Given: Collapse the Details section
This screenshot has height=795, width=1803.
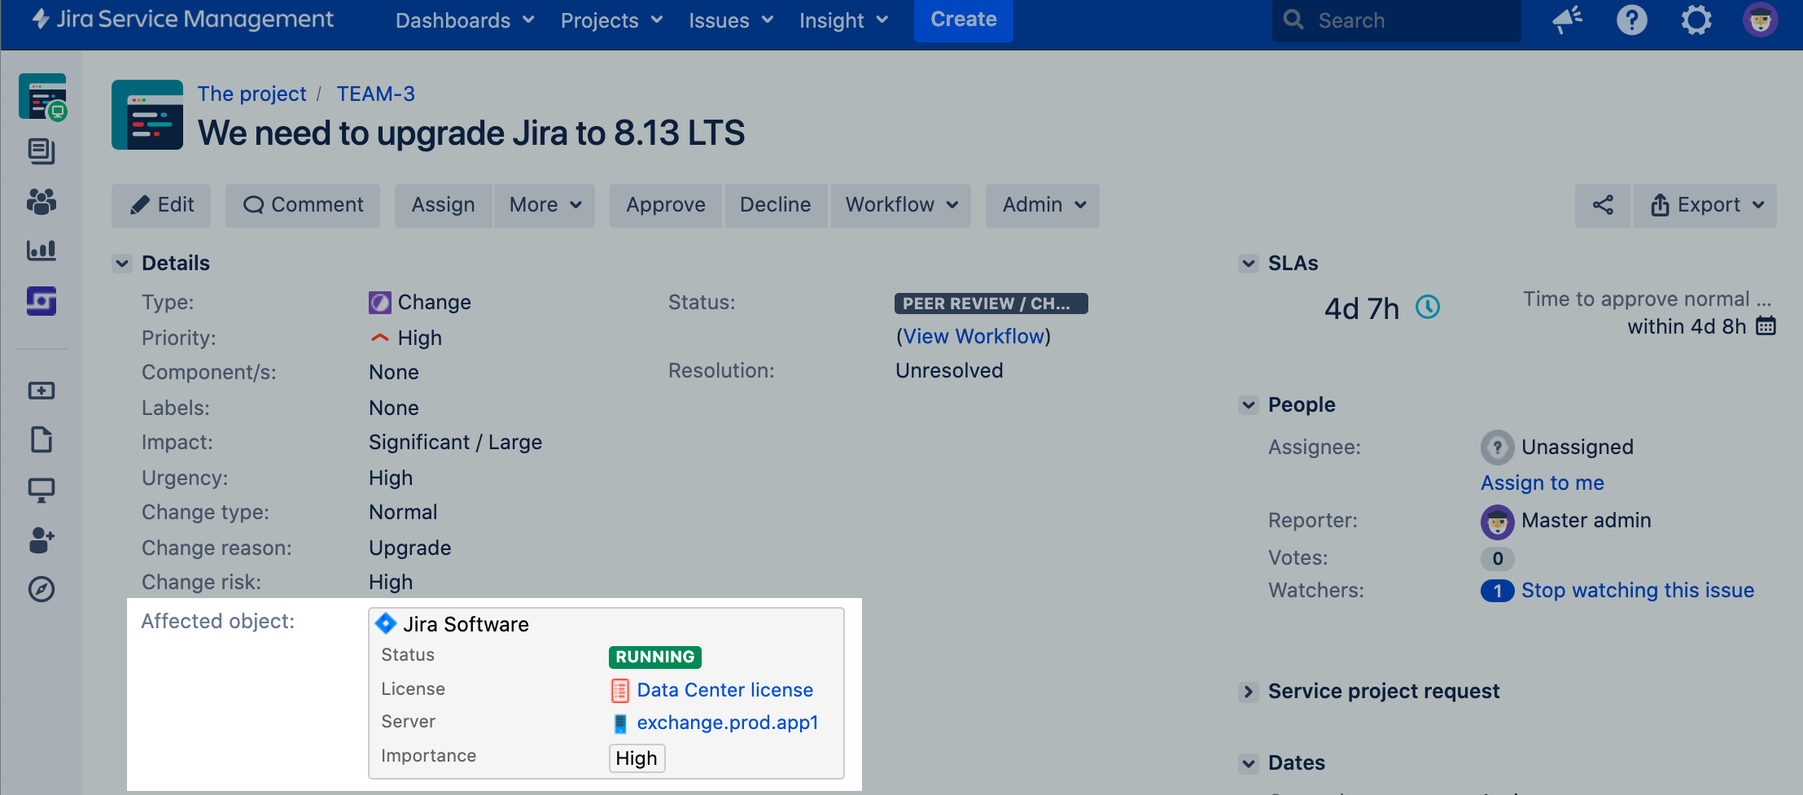Looking at the screenshot, I should pos(122,263).
